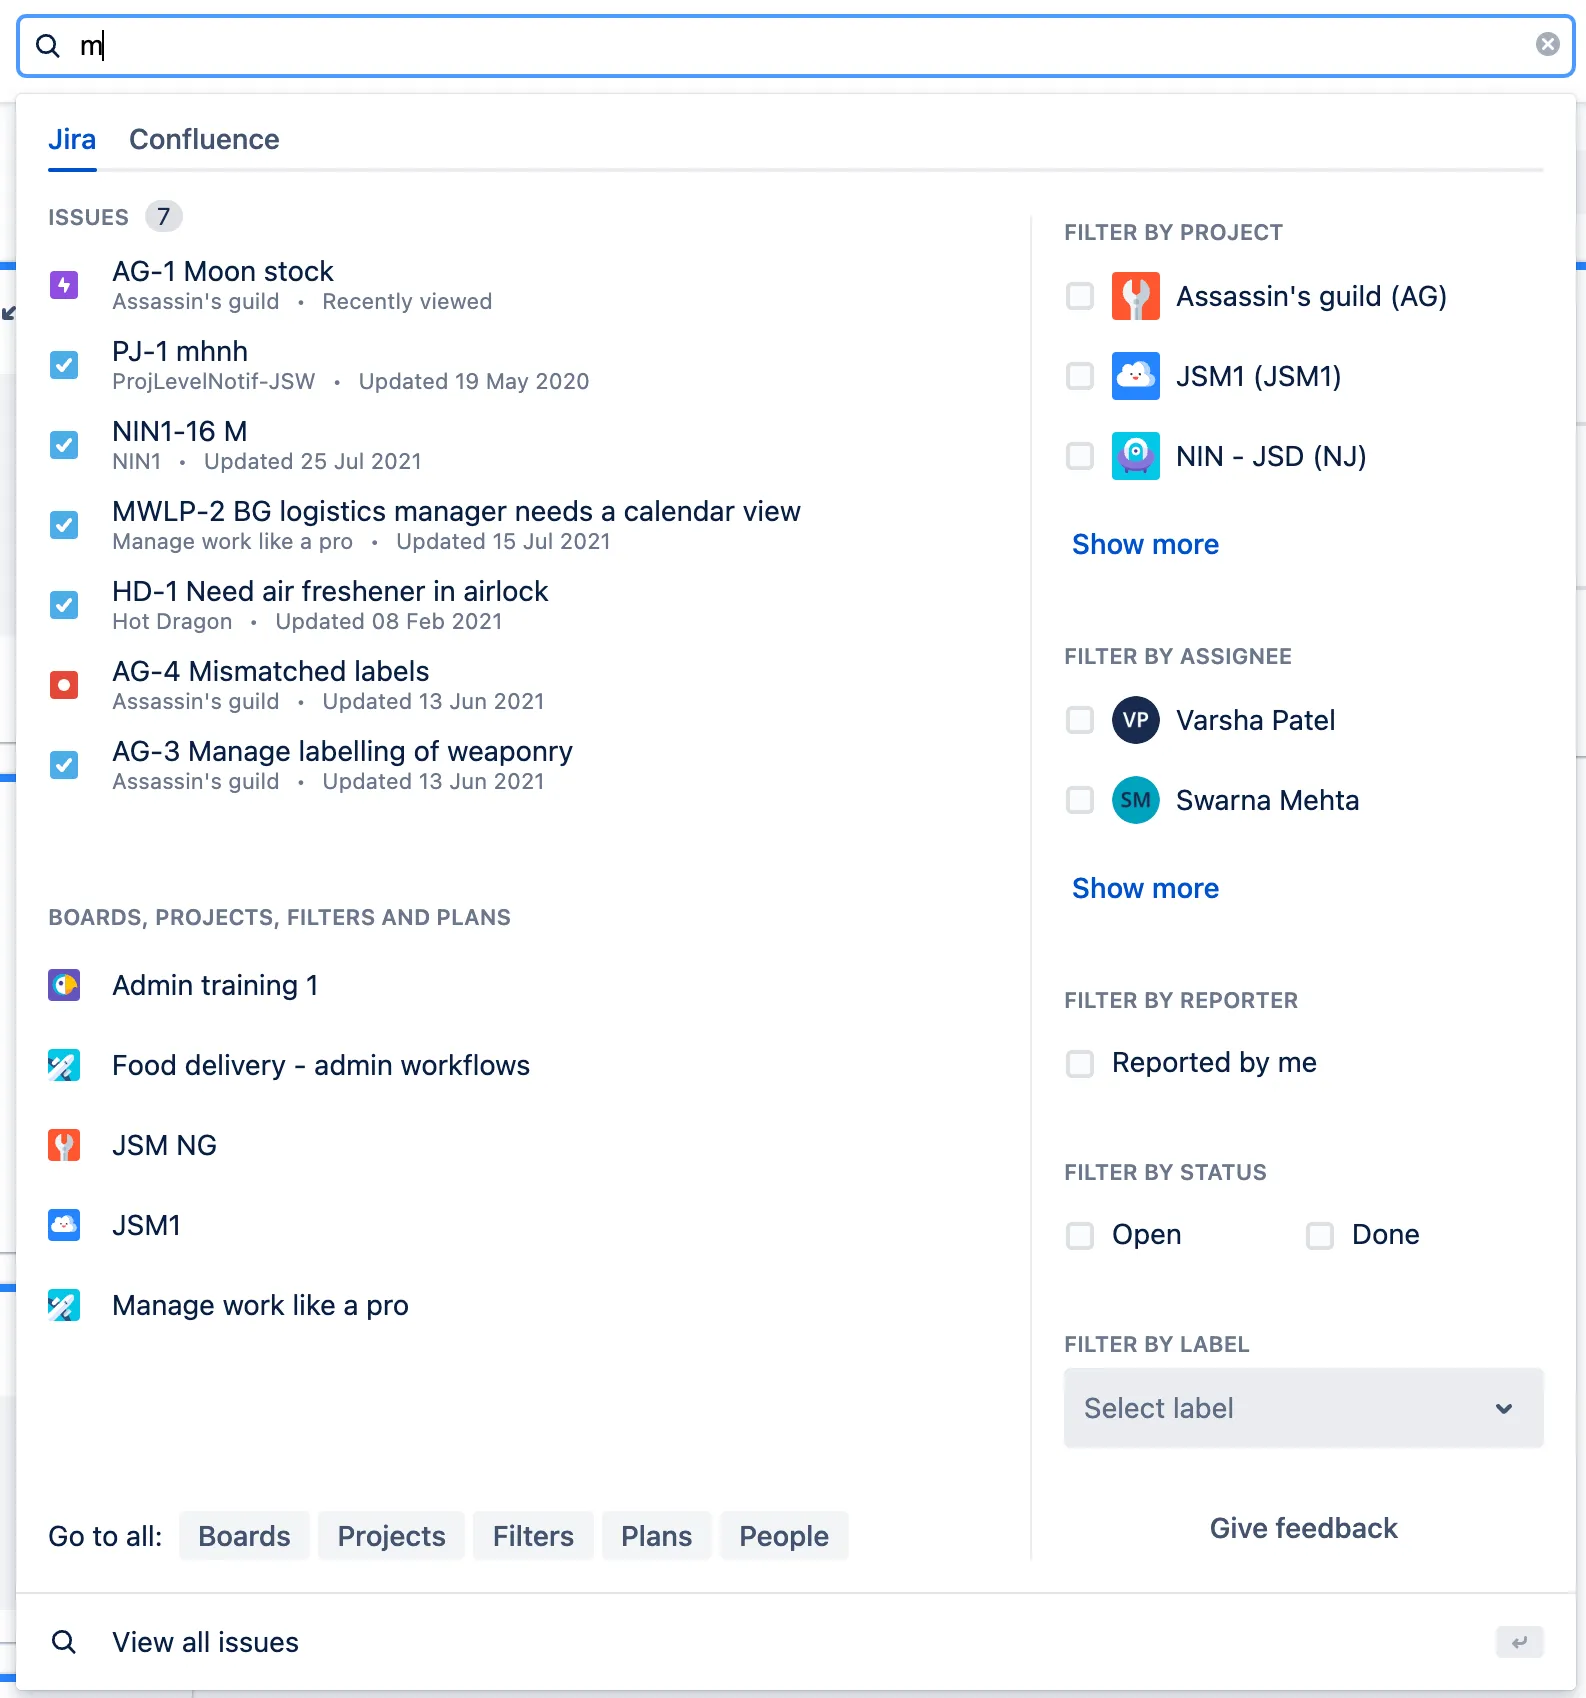Click Give feedback link

pyautogui.click(x=1303, y=1528)
